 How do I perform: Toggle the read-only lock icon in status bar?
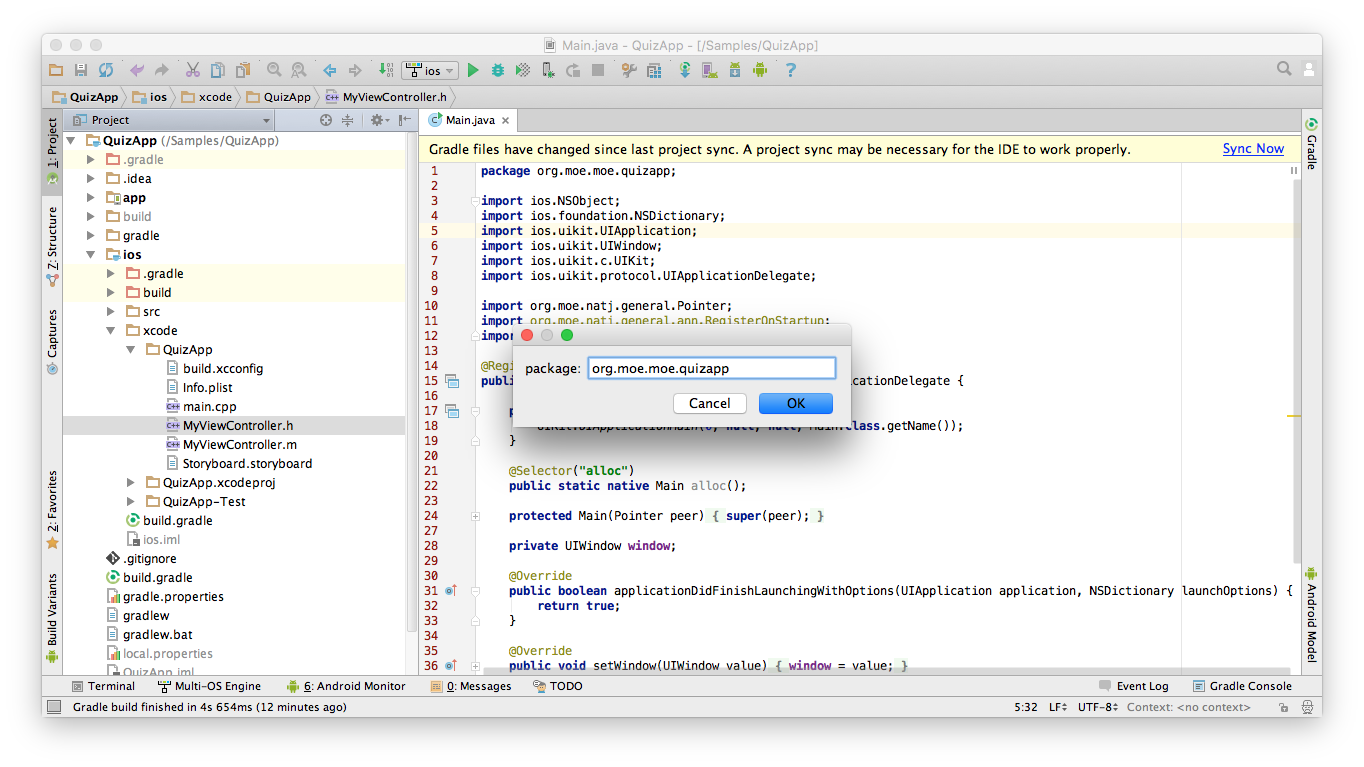coord(1283,707)
